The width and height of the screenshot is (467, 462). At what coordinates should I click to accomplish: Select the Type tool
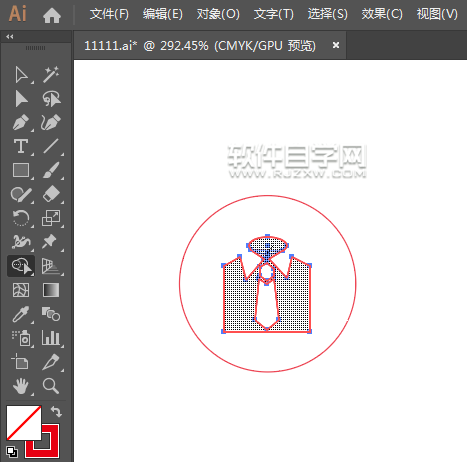tap(21, 146)
